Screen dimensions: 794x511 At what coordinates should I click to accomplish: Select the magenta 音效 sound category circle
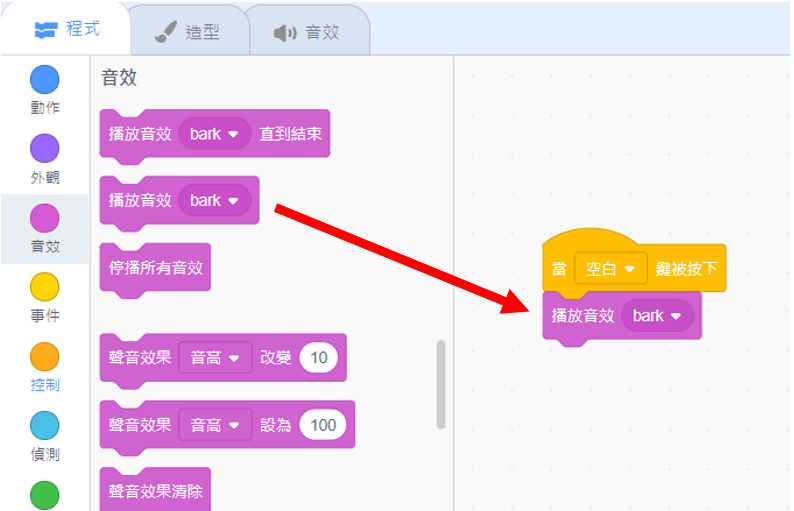pyautogui.click(x=45, y=218)
